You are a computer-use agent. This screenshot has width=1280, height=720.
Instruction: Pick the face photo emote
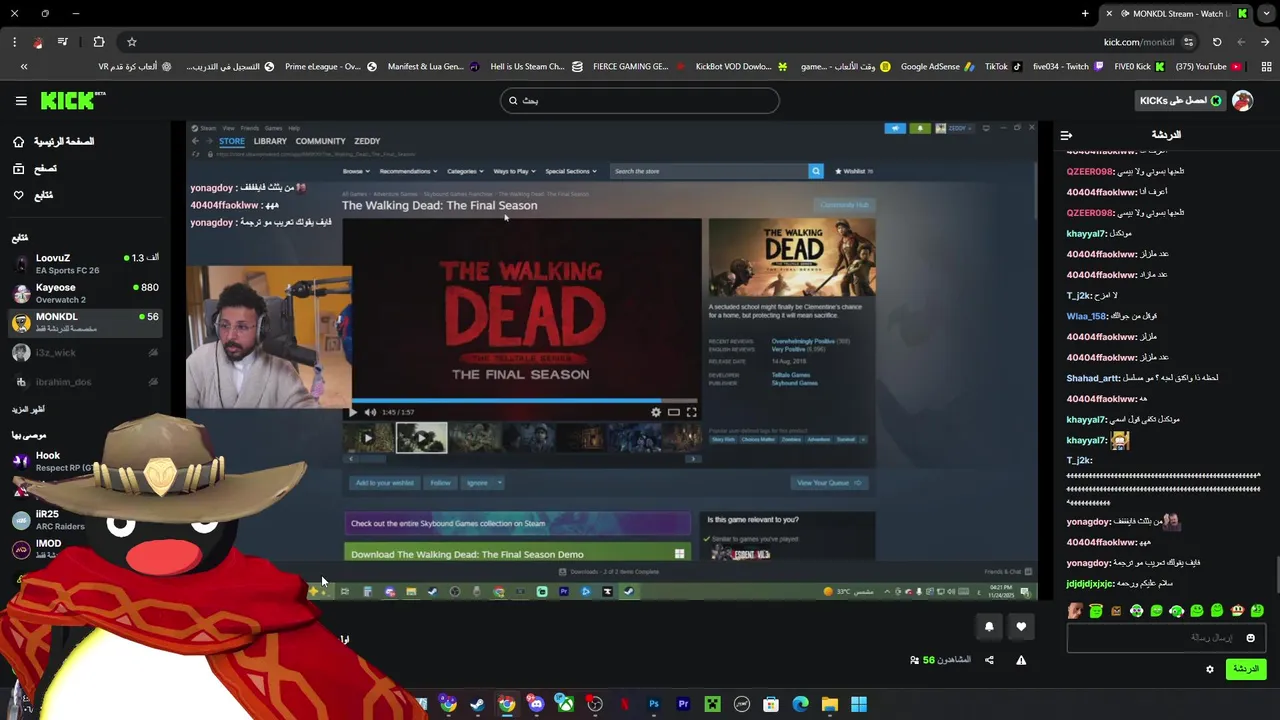click(x=1075, y=611)
